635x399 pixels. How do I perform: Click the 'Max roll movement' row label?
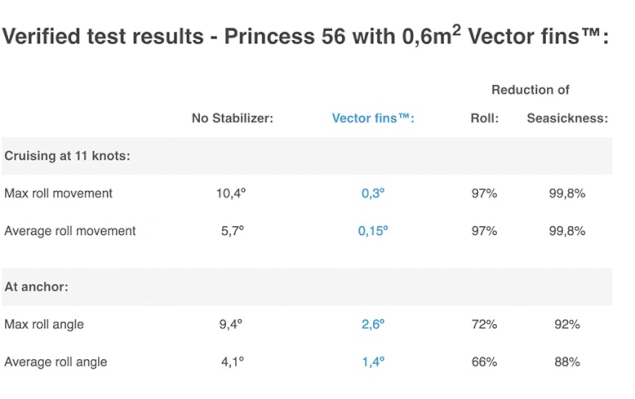click(x=58, y=193)
